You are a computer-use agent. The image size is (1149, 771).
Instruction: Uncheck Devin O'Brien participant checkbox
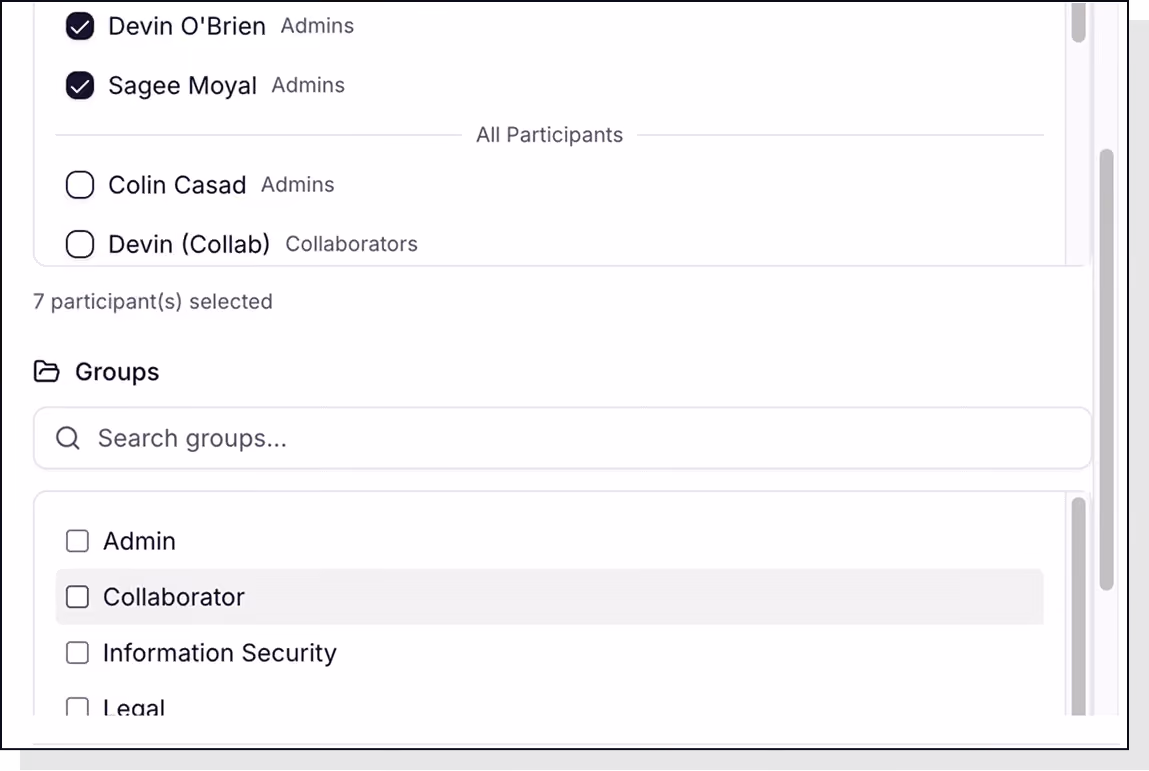pyautogui.click(x=80, y=26)
